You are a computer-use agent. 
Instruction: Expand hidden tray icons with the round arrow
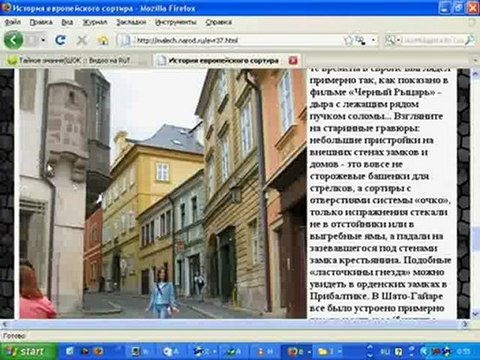[x=424, y=351]
